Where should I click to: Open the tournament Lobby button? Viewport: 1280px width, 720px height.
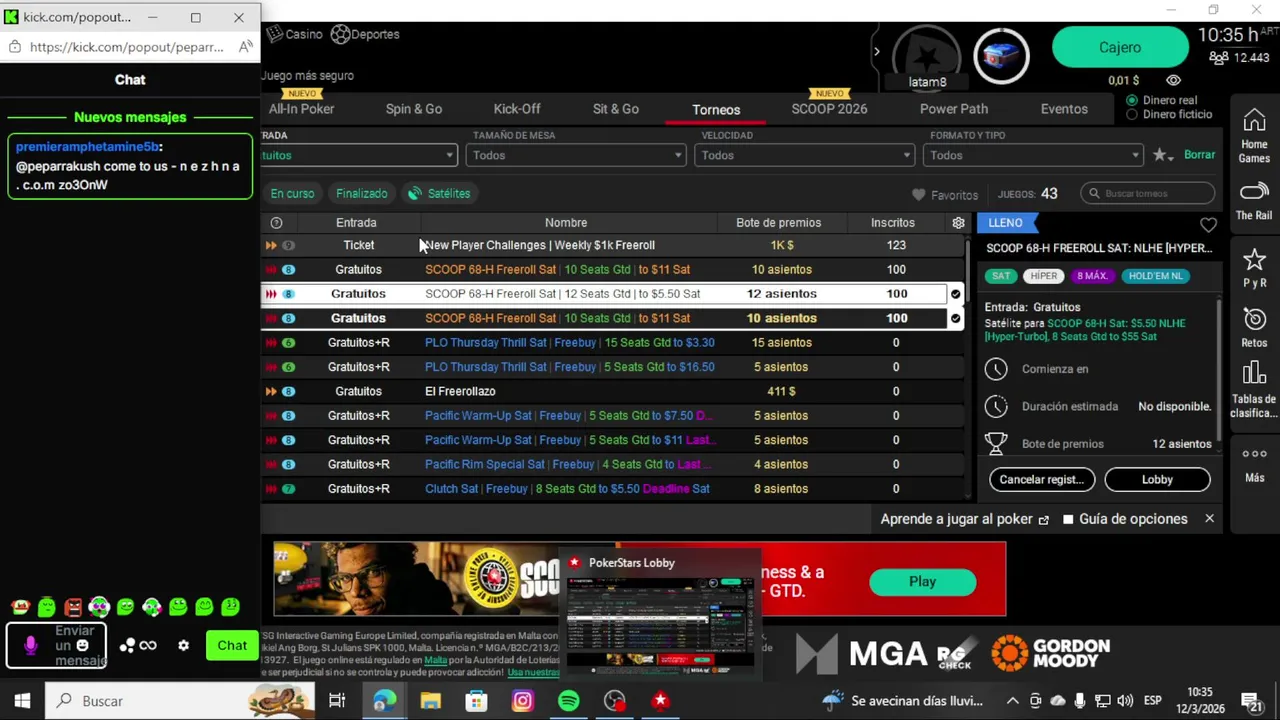coord(1157,479)
